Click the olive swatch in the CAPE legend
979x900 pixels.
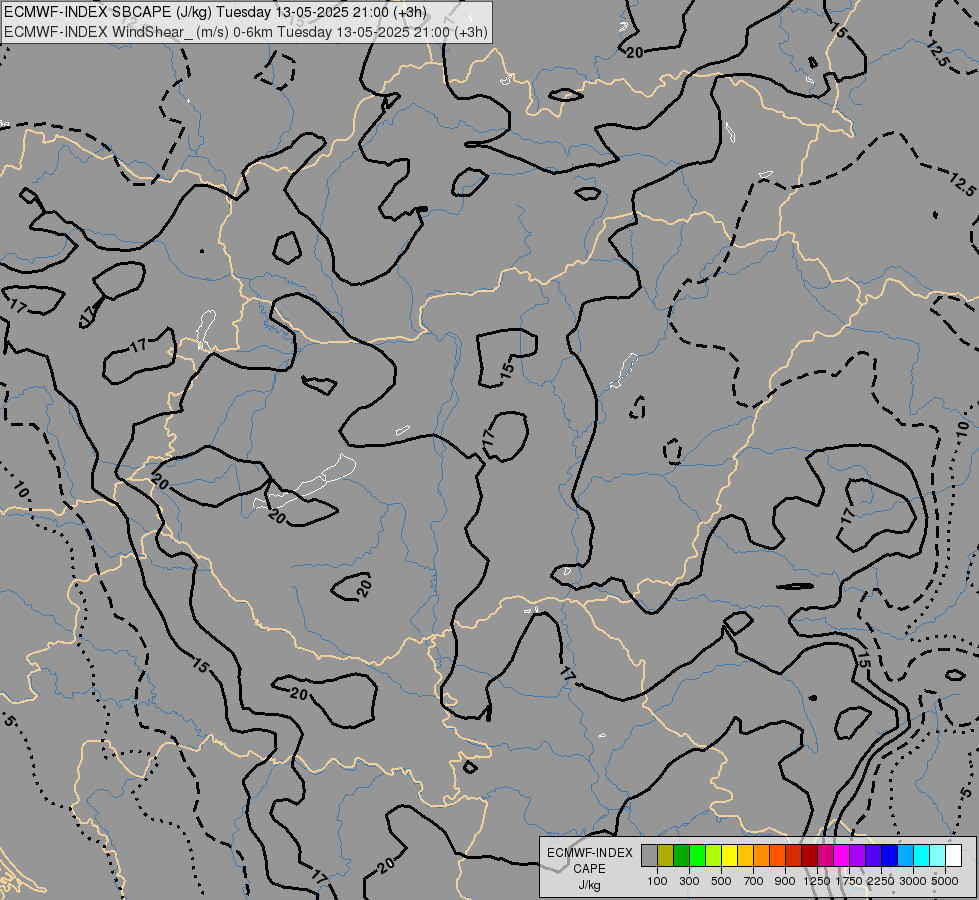click(666, 855)
